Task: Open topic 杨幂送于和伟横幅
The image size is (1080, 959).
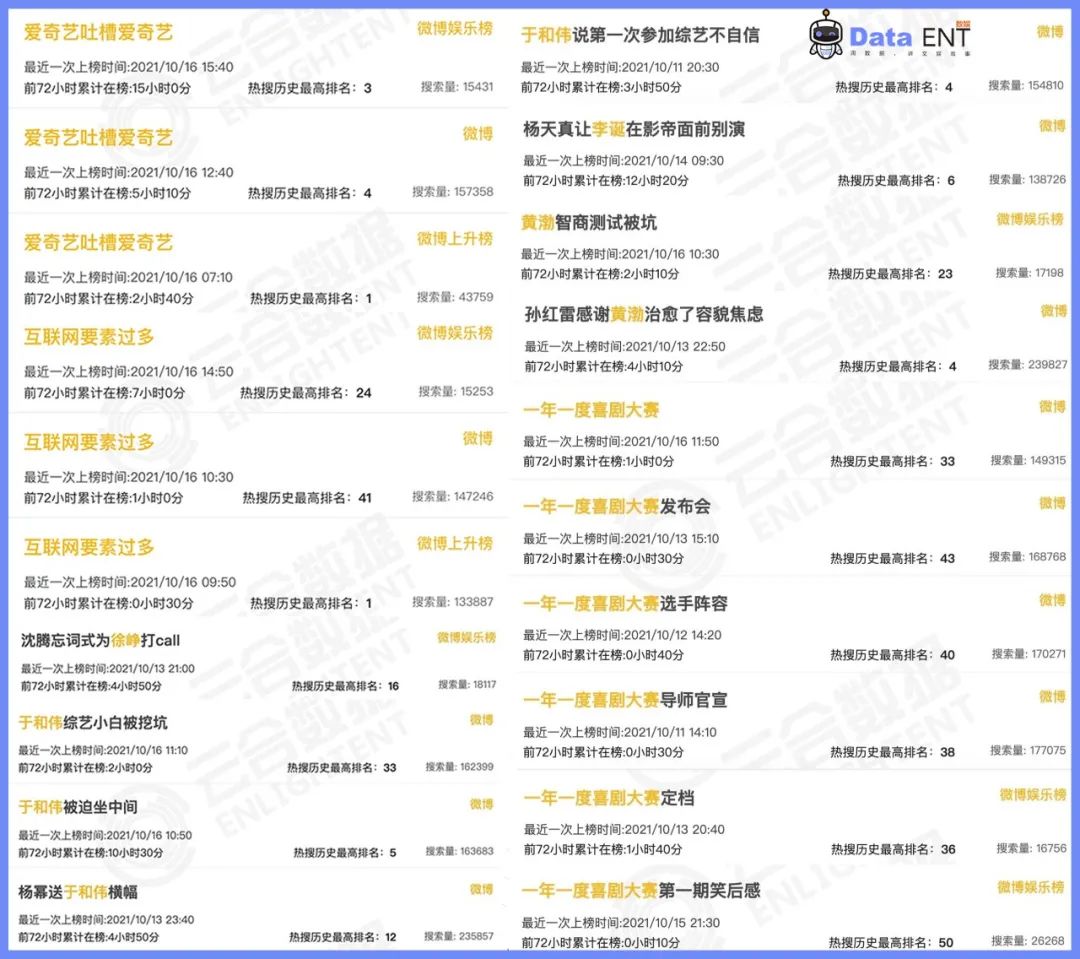Action: click(x=78, y=892)
